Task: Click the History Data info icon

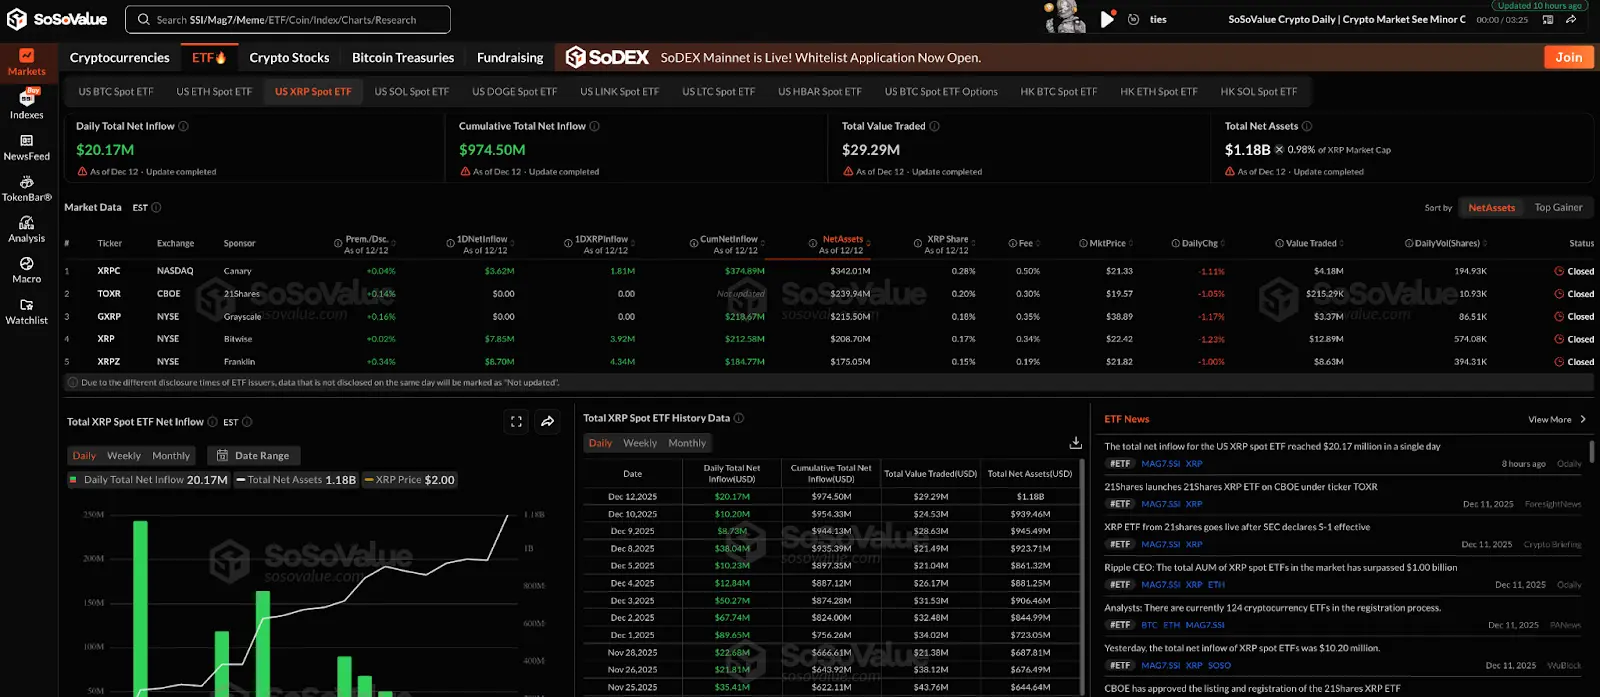Action: pyautogui.click(x=739, y=418)
